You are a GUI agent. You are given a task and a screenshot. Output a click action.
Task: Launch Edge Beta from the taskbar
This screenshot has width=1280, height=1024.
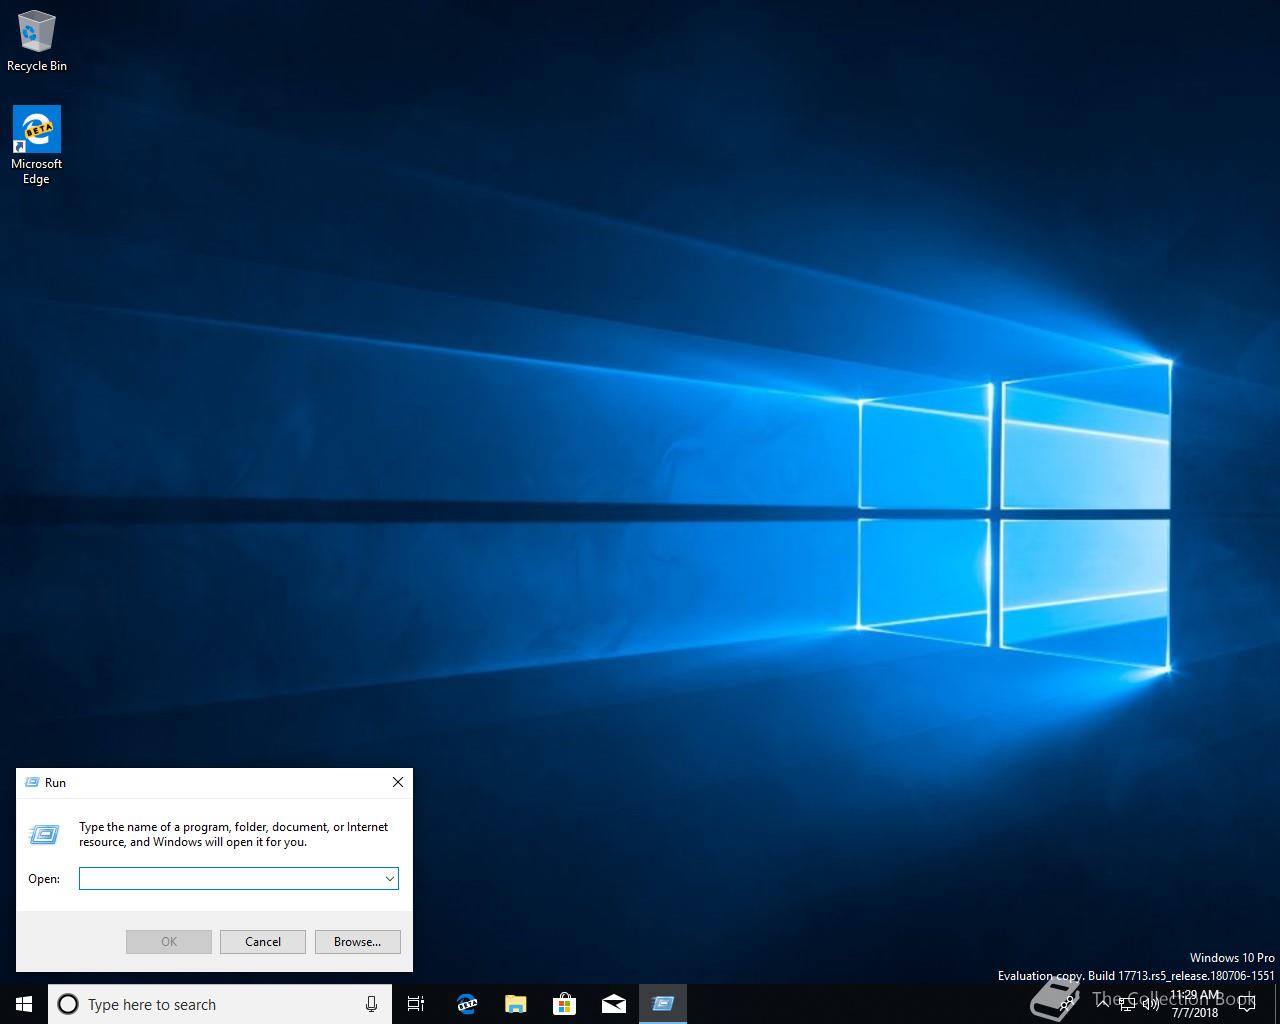[466, 1004]
